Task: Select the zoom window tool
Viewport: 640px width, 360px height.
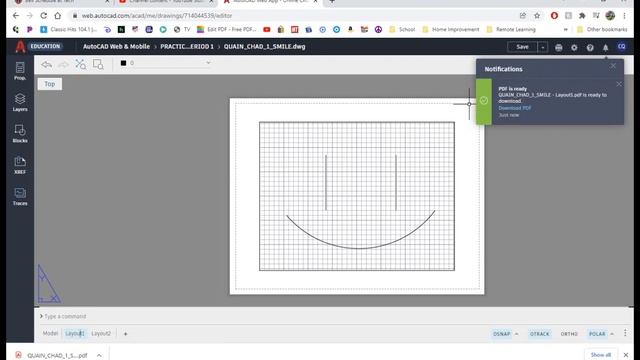Action: tap(98, 64)
